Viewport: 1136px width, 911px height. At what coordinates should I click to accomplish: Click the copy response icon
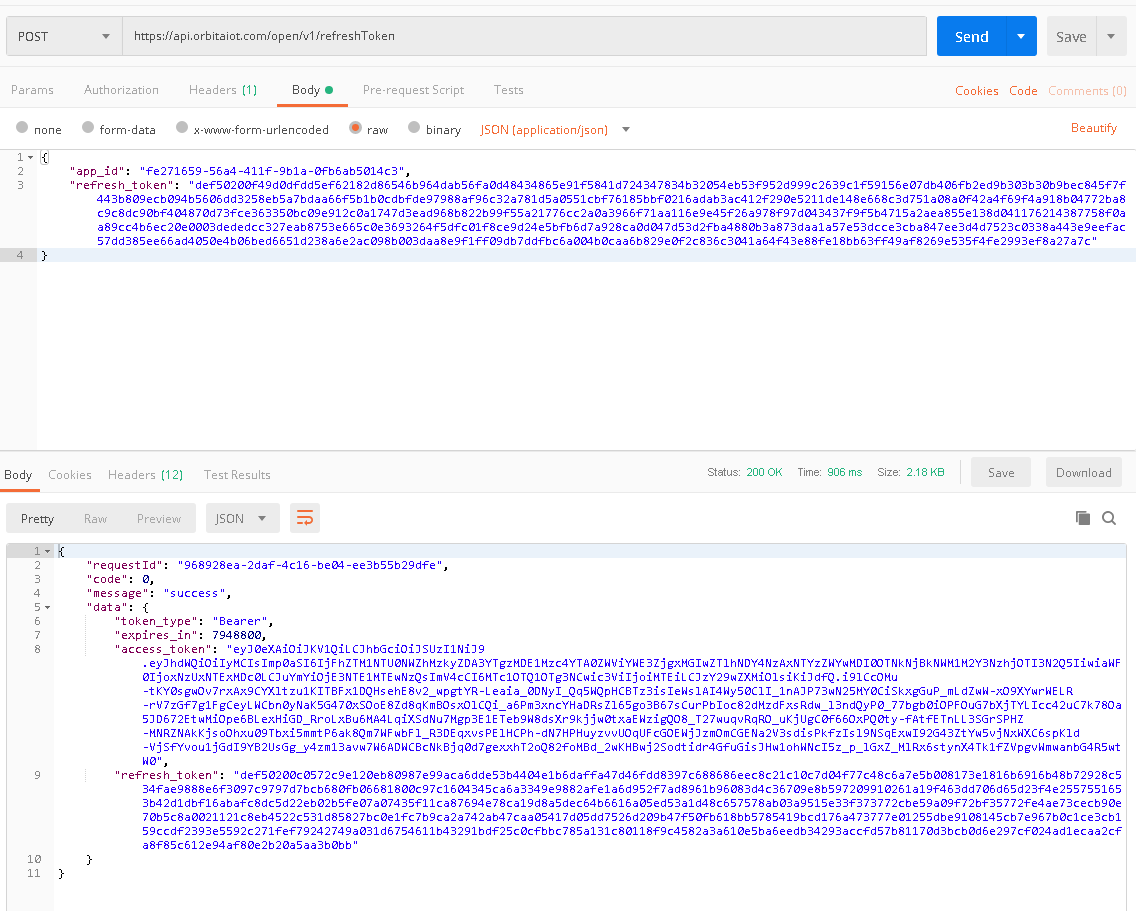pos(1082,518)
